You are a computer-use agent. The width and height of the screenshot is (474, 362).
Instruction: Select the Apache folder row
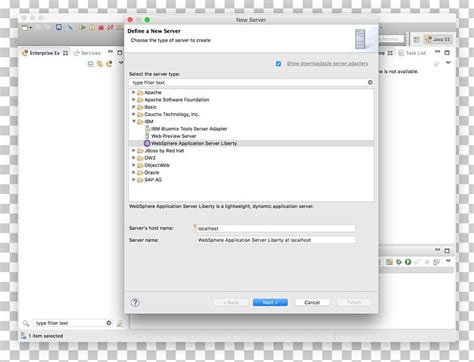pos(251,92)
